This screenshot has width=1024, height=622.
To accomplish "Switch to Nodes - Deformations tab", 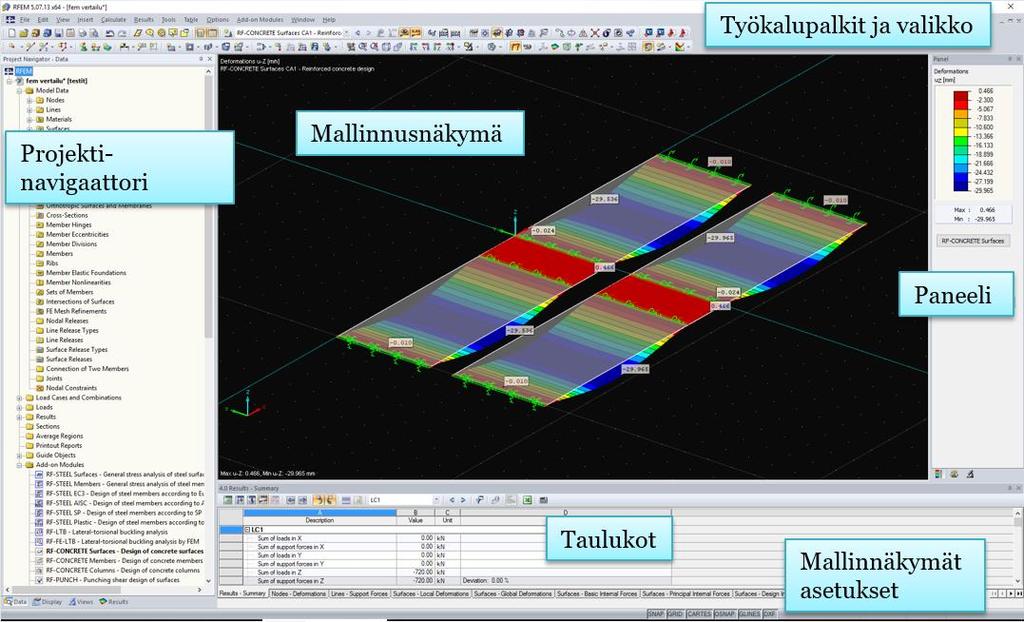I will click(298, 594).
